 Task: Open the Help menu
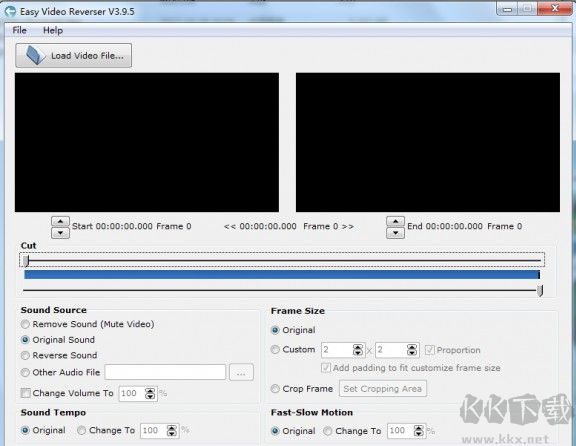tap(53, 30)
